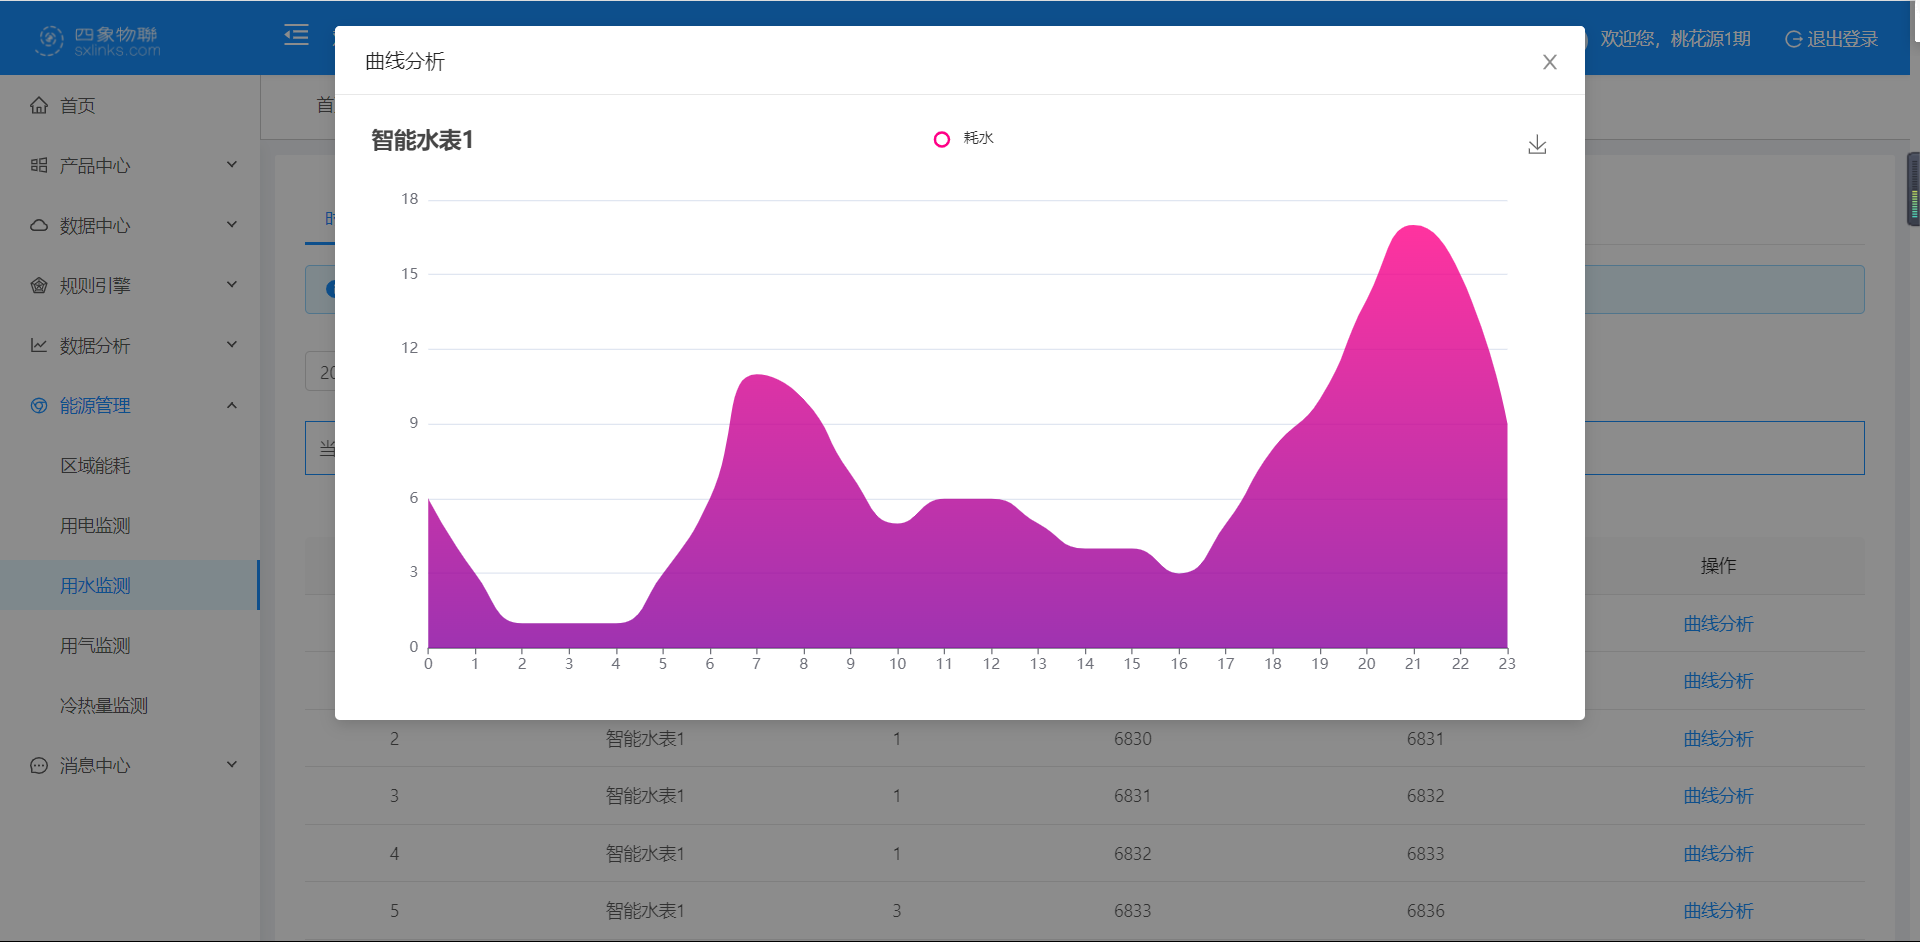1920x942 pixels.
Task: Open the 用电监测 menu item
Action: pyautogui.click(x=95, y=526)
